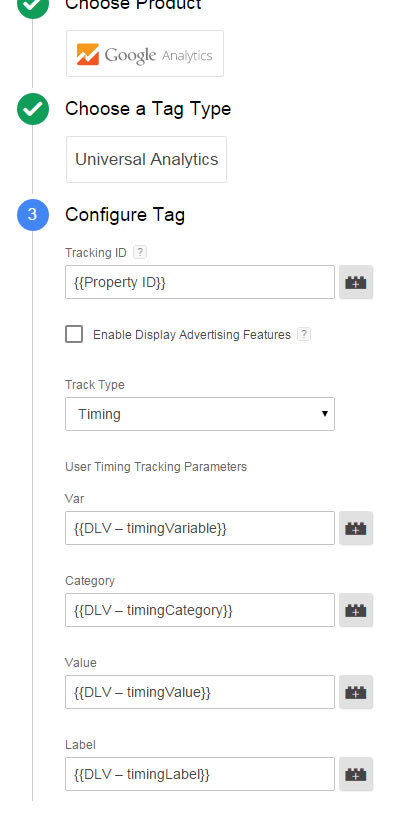Open the Track Type dropdown
The image size is (412, 820).
pos(200,414)
